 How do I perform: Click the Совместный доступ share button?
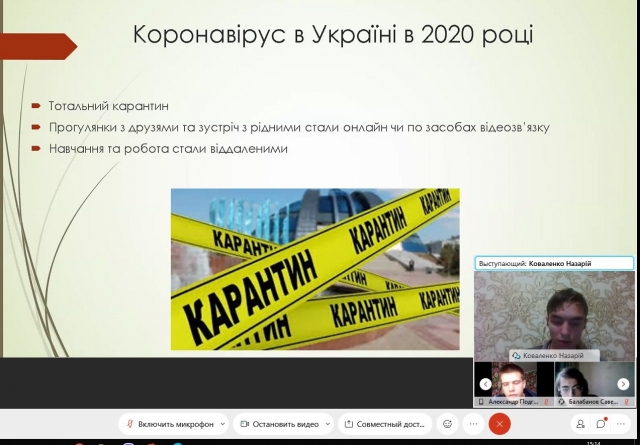coord(384,424)
